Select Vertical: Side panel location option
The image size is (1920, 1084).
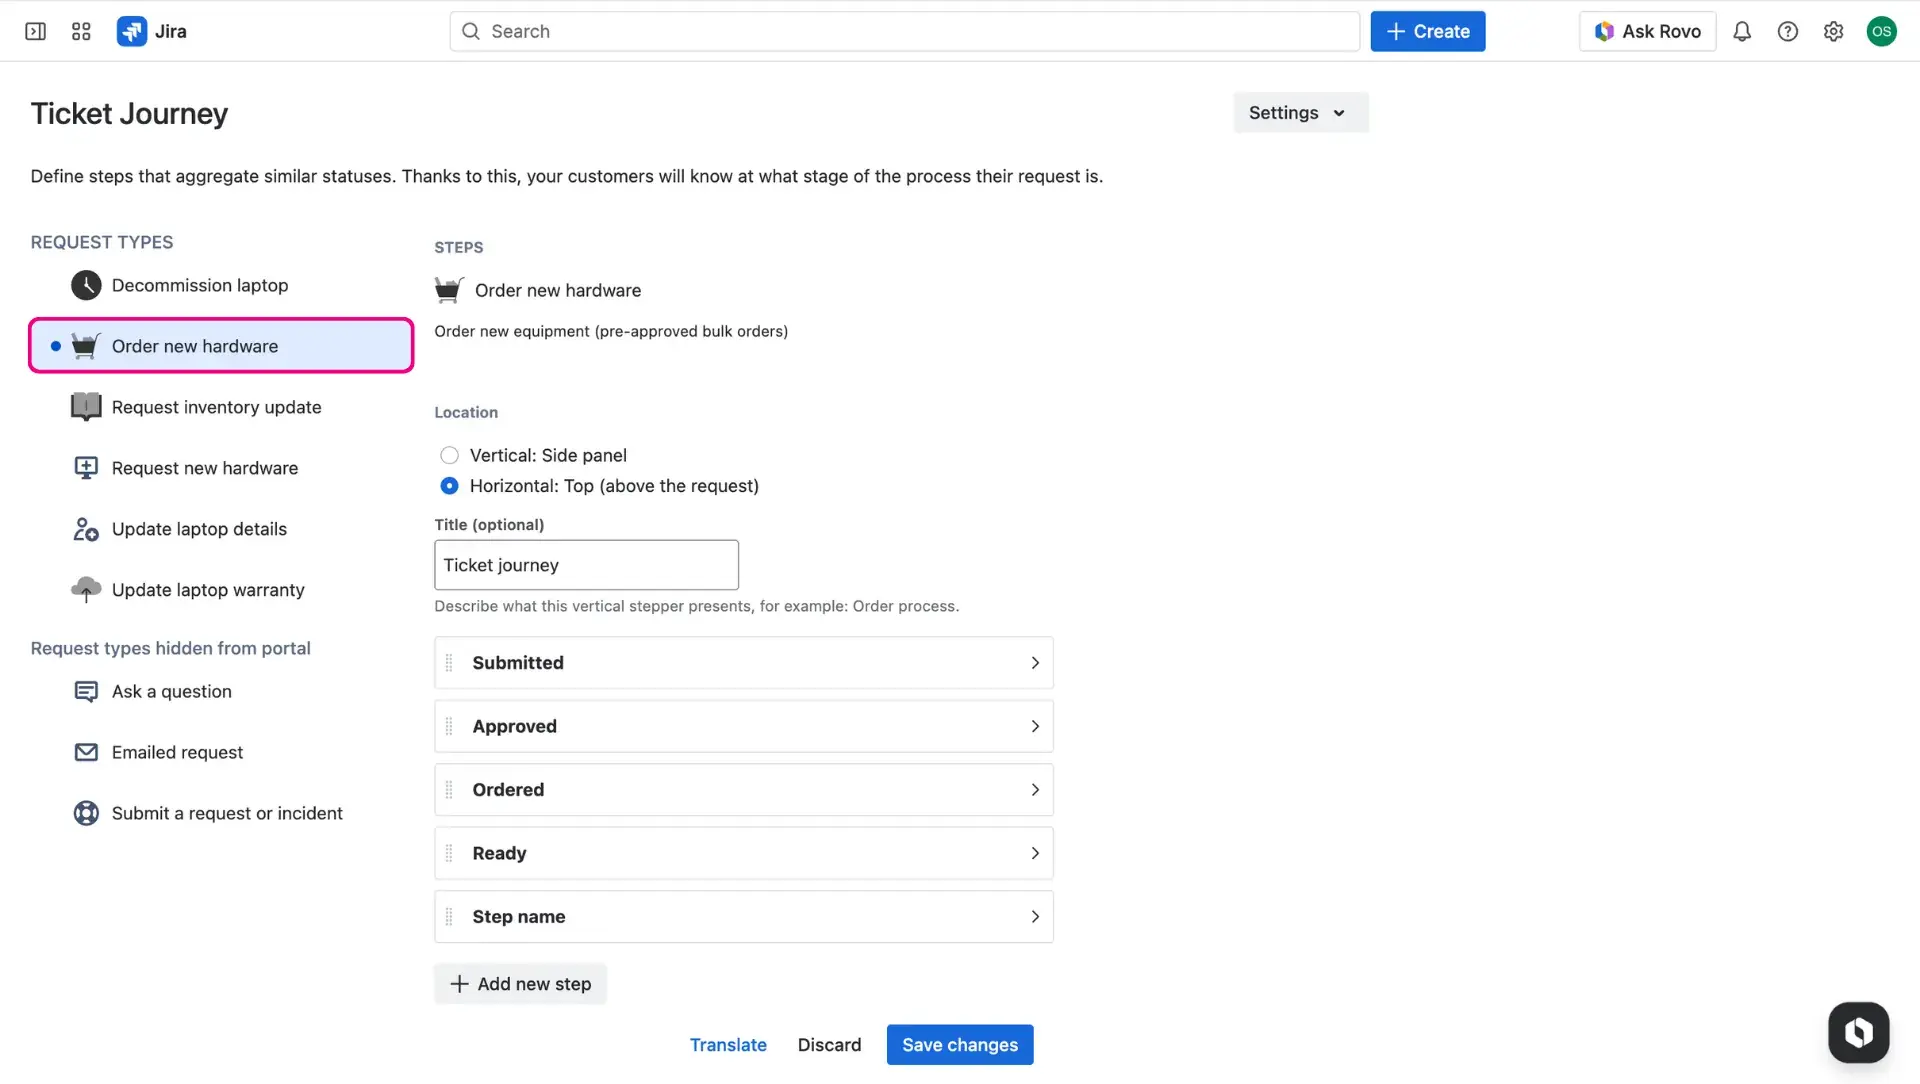(x=449, y=455)
